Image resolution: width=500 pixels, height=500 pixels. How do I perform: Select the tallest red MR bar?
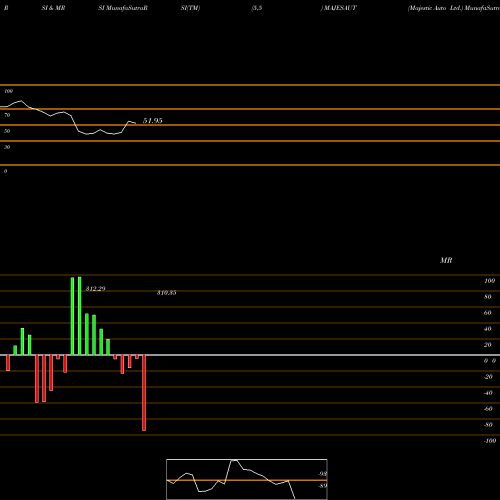(x=144, y=393)
